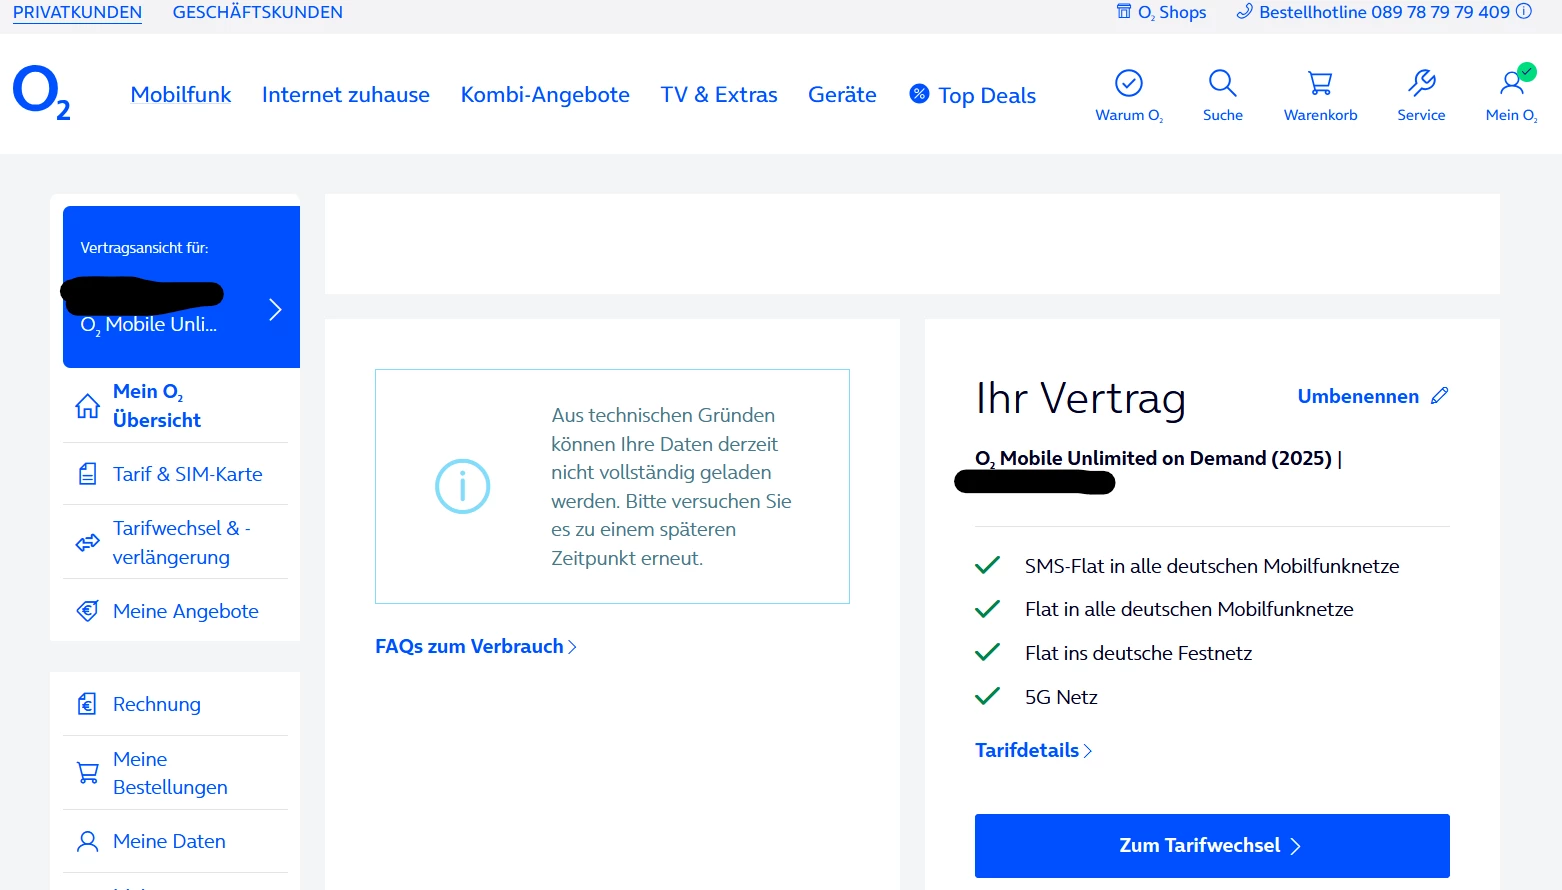Click the invoice icon beside Rechnung
1562x890 pixels.
[x=88, y=704]
